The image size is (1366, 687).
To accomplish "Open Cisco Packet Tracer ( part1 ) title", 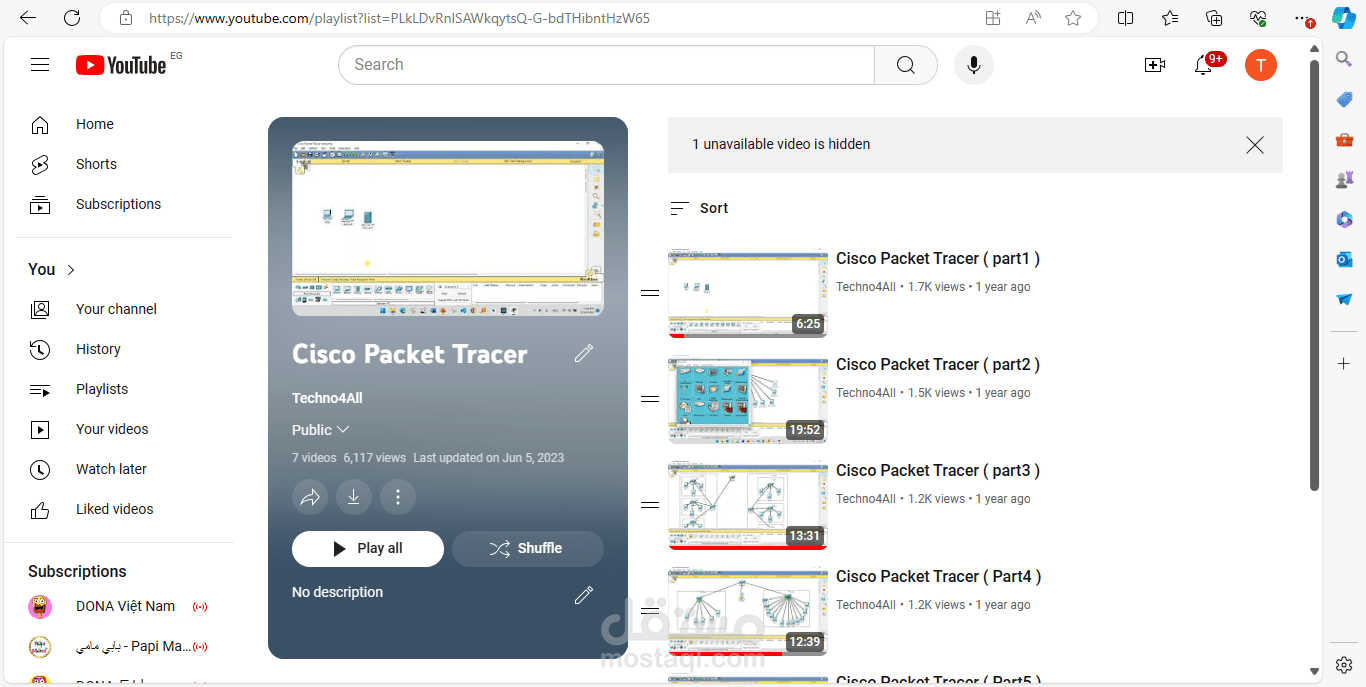I will [938, 259].
